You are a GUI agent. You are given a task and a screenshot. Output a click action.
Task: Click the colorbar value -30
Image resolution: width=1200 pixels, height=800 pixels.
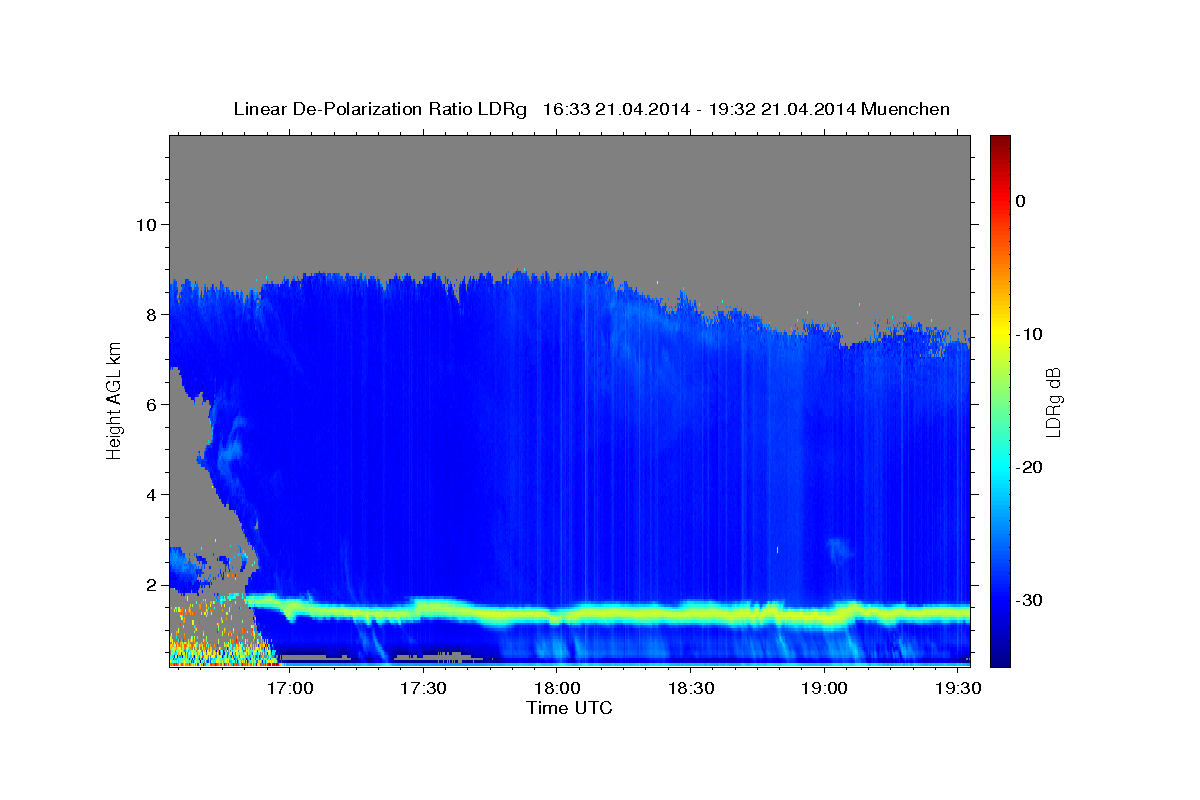tap(1028, 600)
